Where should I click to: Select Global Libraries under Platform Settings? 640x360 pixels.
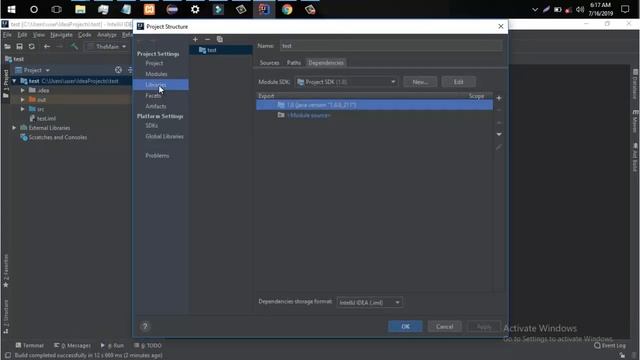[x=164, y=136]
